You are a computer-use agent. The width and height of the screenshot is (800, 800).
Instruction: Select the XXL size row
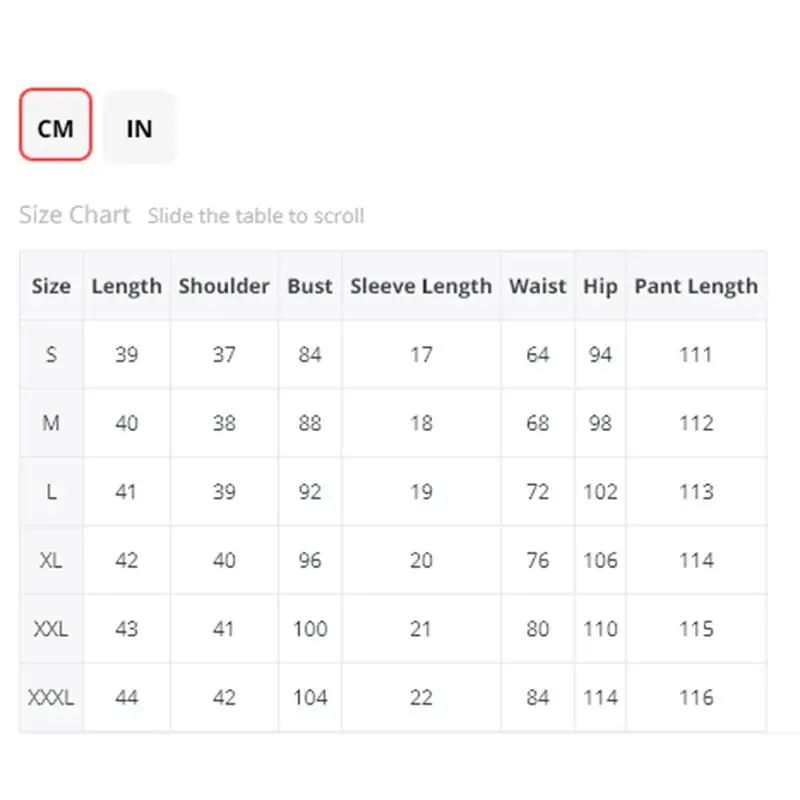51,629
